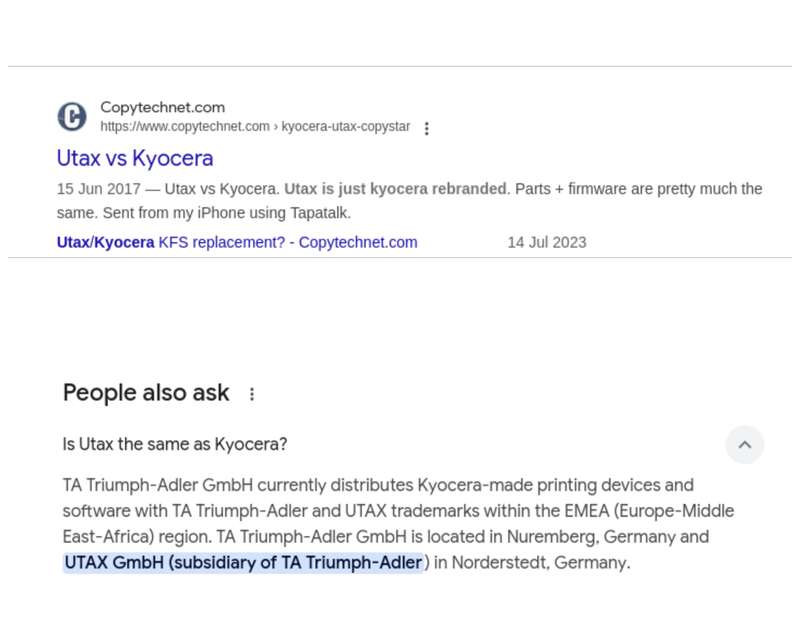The height and width of the screenshot is (640, 800).
Task: Click the Copytechnet.com site name
Action: (x=162, y=107)
